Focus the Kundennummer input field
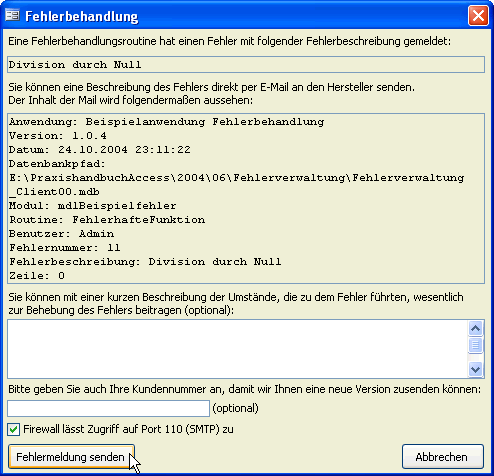The image size is (494, 476). click(108, 408)
